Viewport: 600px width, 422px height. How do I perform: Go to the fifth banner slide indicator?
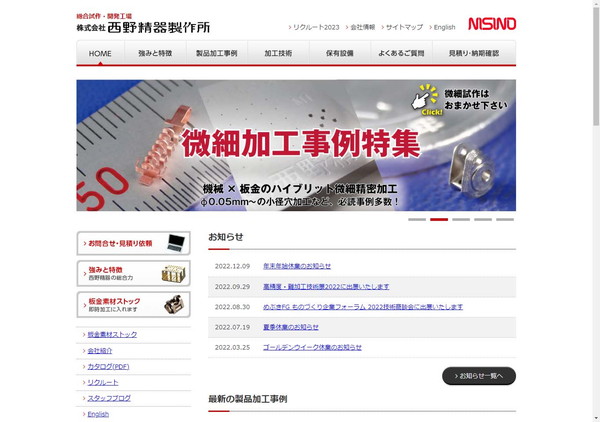coord(505,220)
